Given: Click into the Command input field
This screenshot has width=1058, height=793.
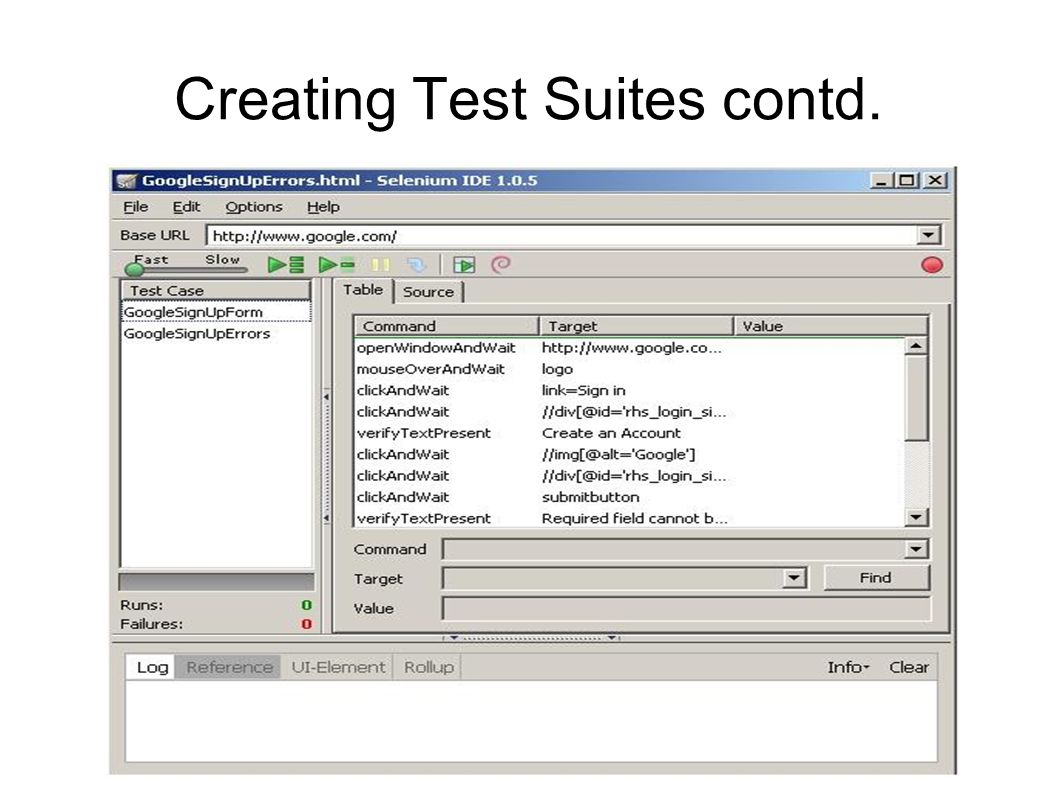Looking at the screenshot, I should pos(673,549).
